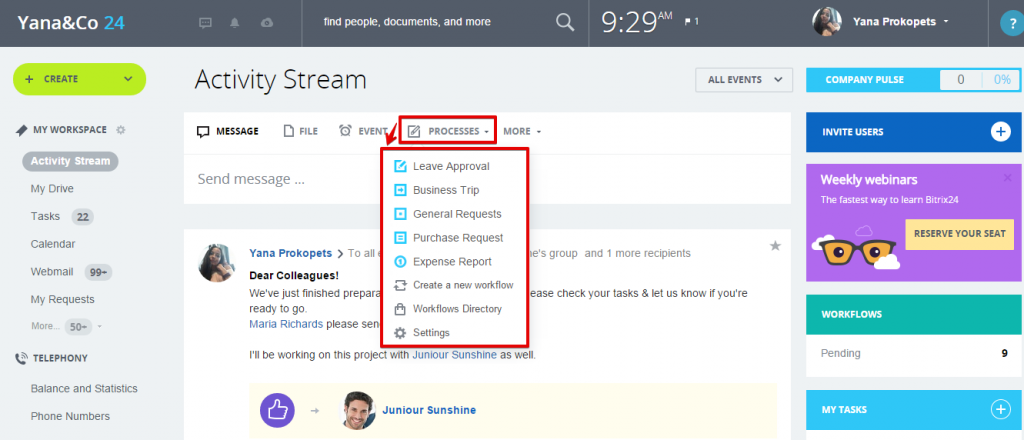Open the help question mark button
This screenshot has height=440, width=1024.
coord(1012,24)
